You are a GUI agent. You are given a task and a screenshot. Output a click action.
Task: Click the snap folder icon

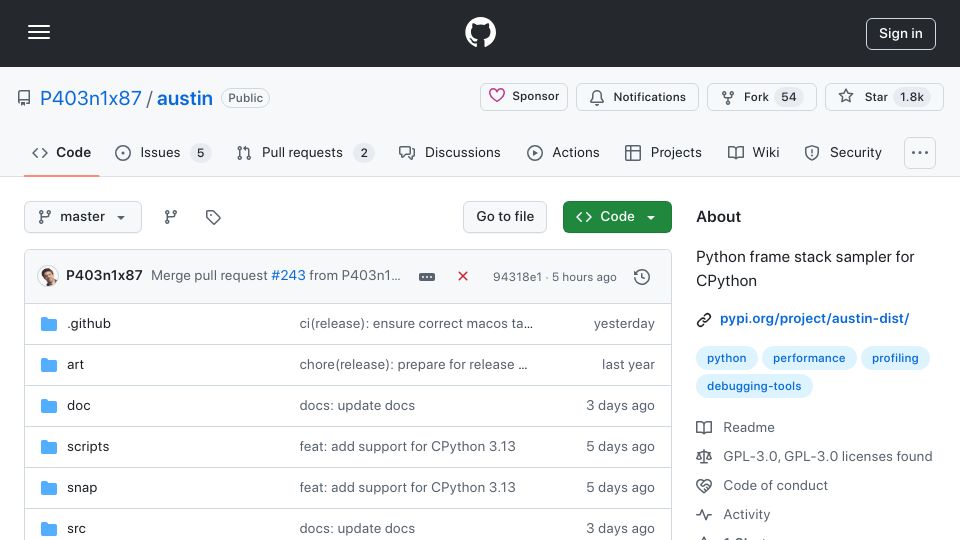[x=49, y=488]
